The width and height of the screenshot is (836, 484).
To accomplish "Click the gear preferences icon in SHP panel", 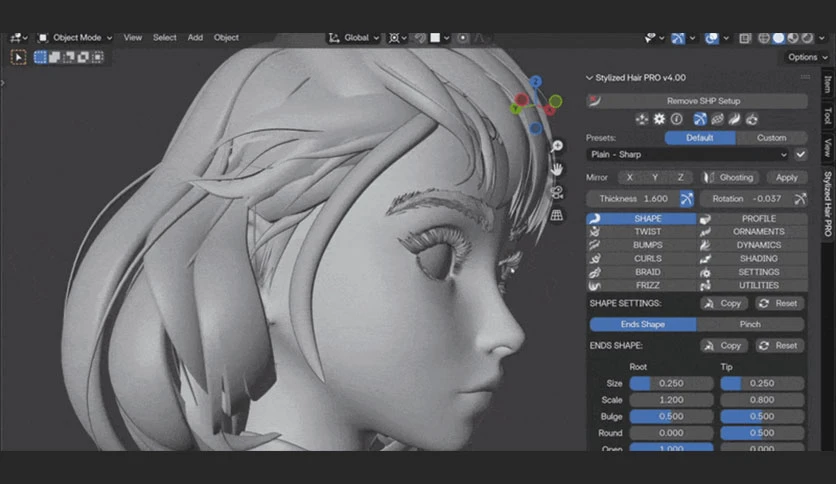I will click(660, 119).
